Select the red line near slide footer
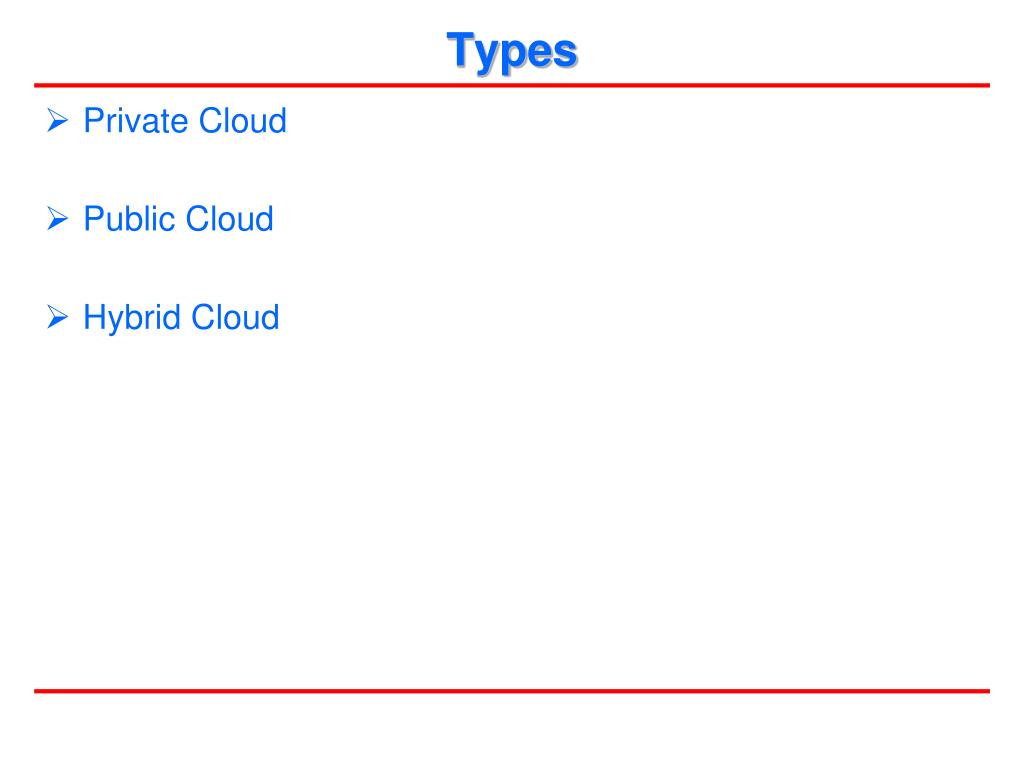The image size is (1024, 768). click(512, 690)
